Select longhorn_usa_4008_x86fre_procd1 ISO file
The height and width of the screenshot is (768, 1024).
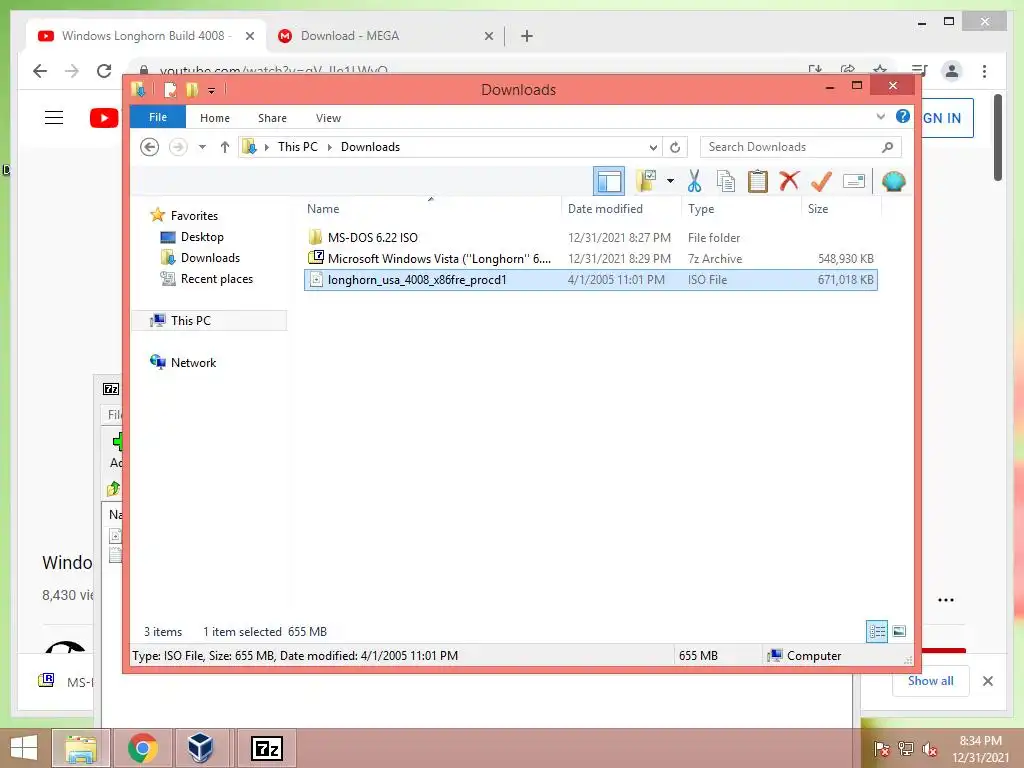(590, 280)
